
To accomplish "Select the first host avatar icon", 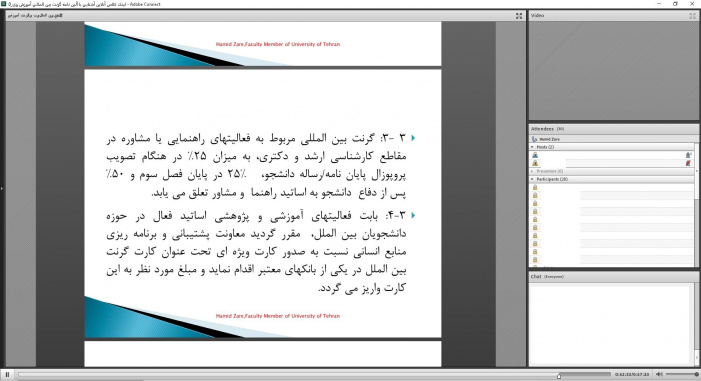I will (535, 155).
